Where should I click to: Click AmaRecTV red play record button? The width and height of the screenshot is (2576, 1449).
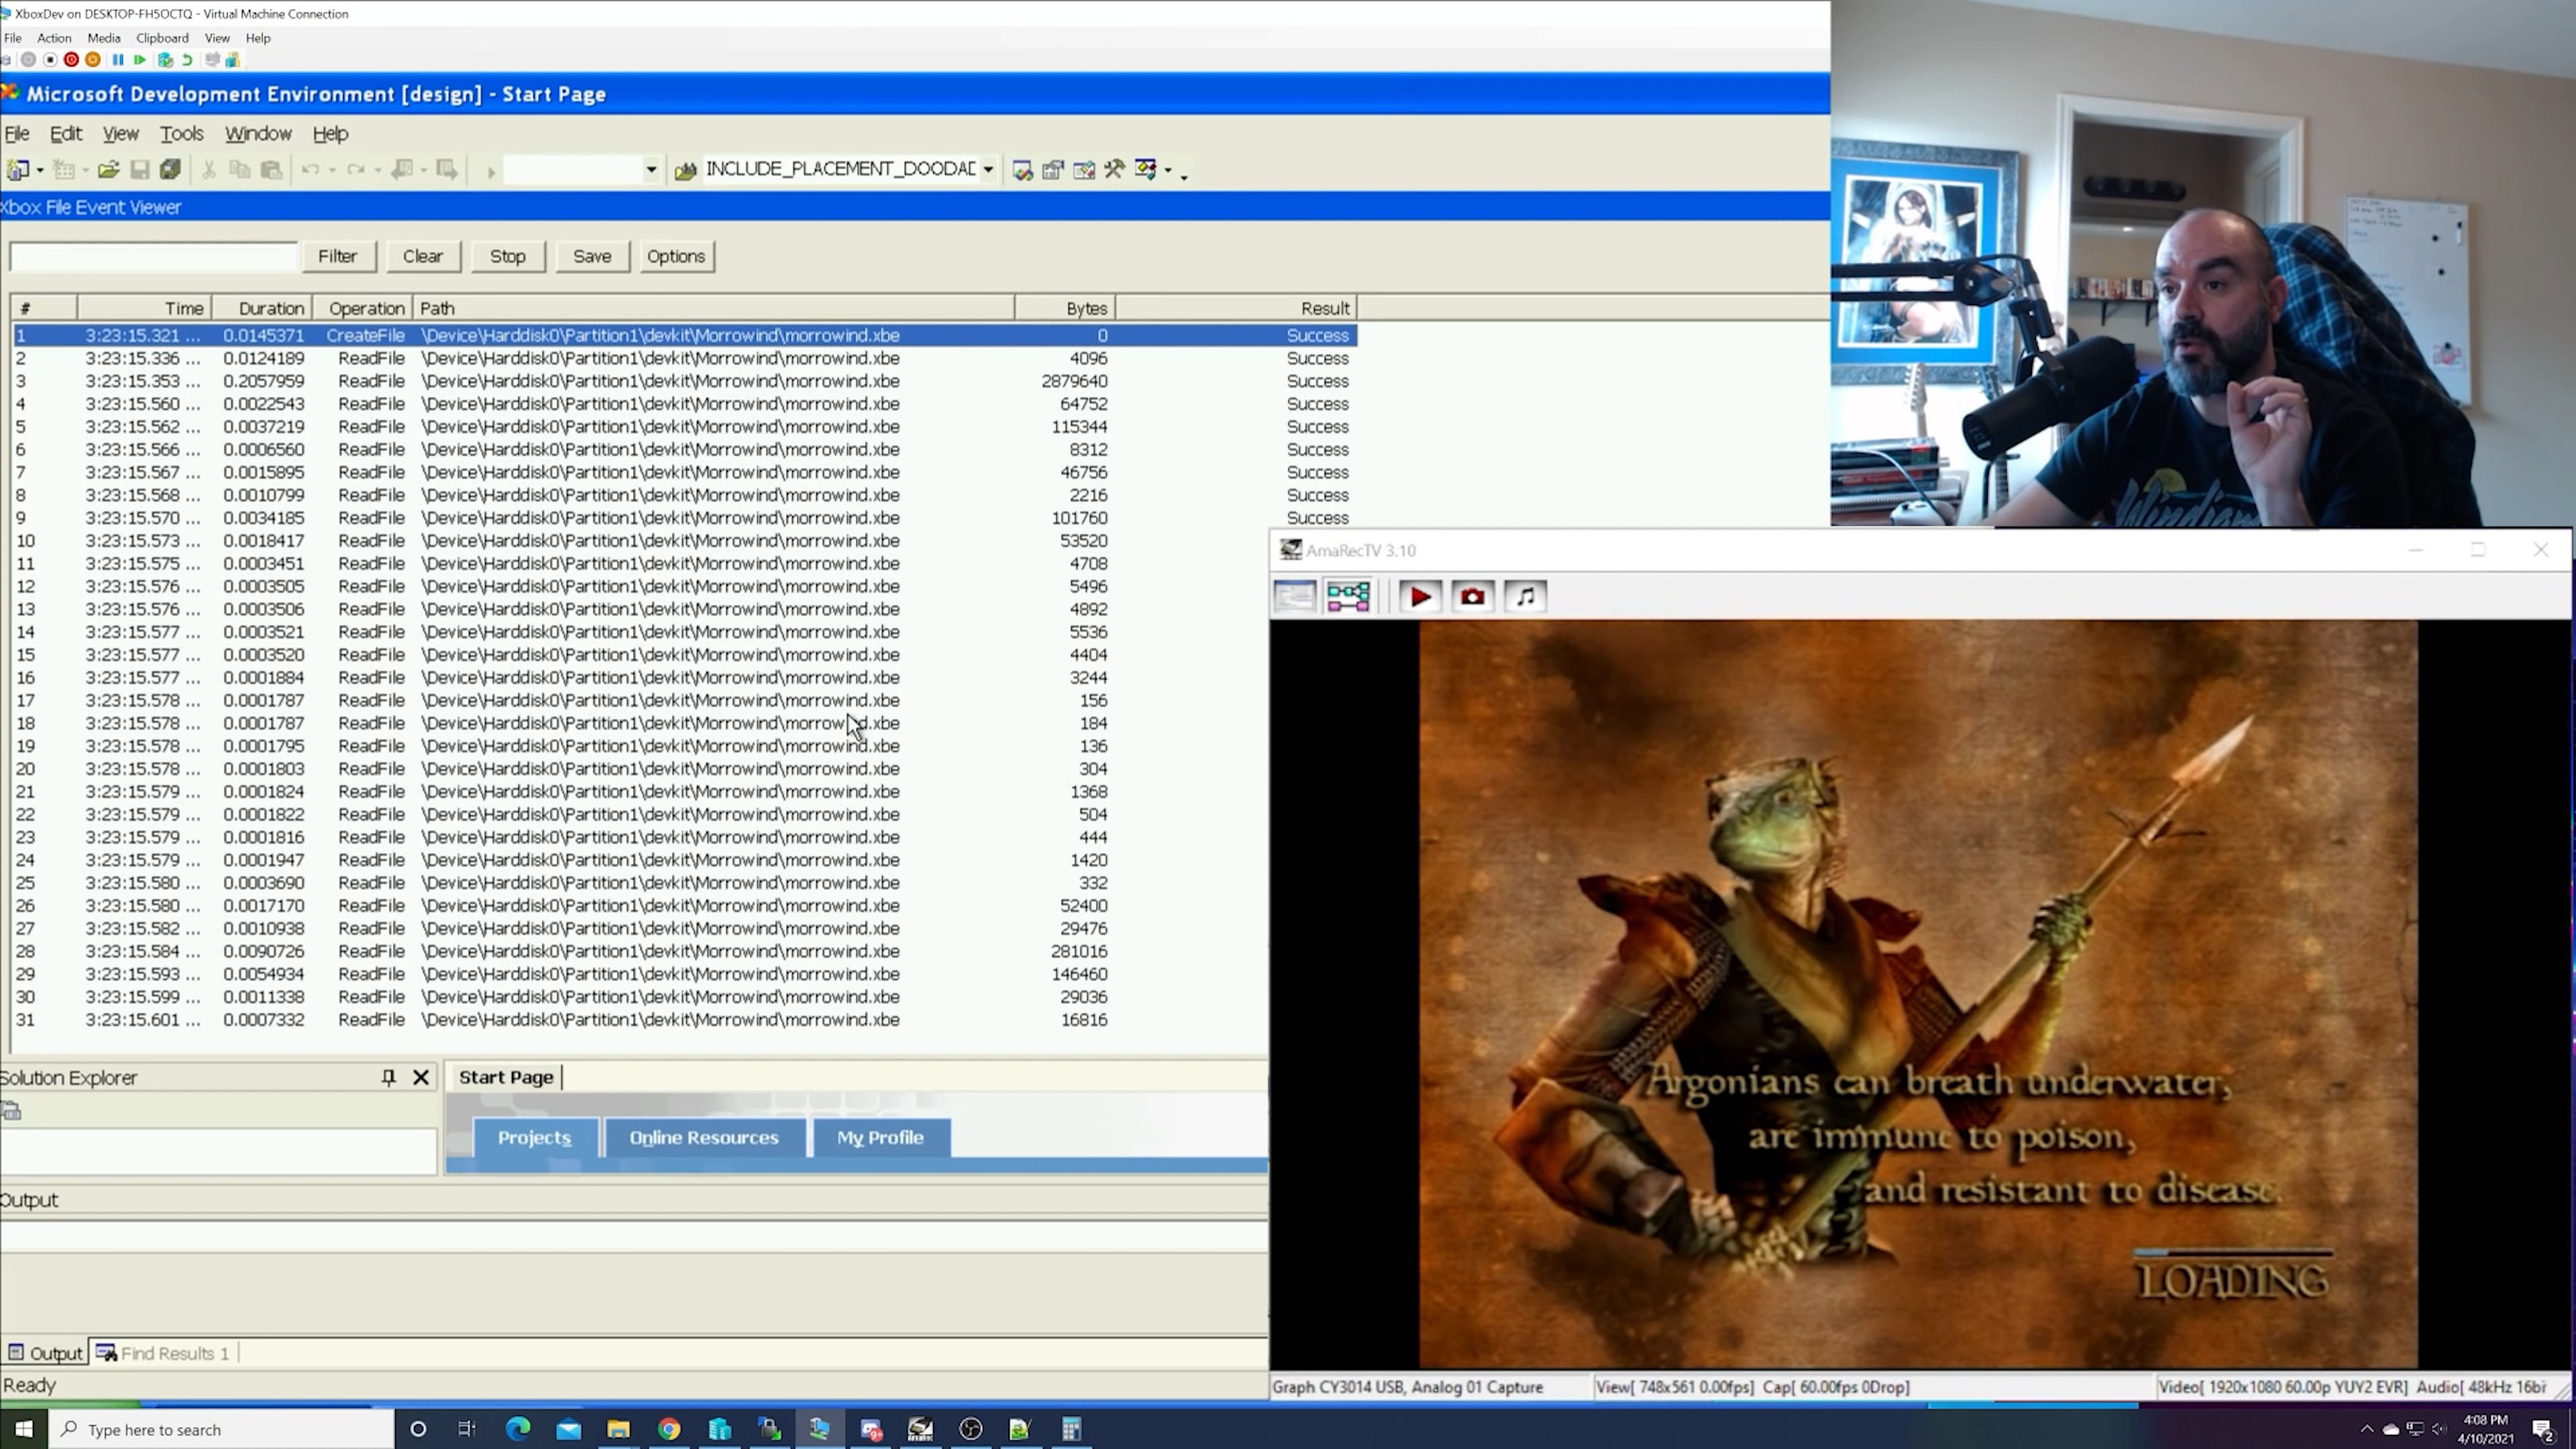tap(1420, 597)
